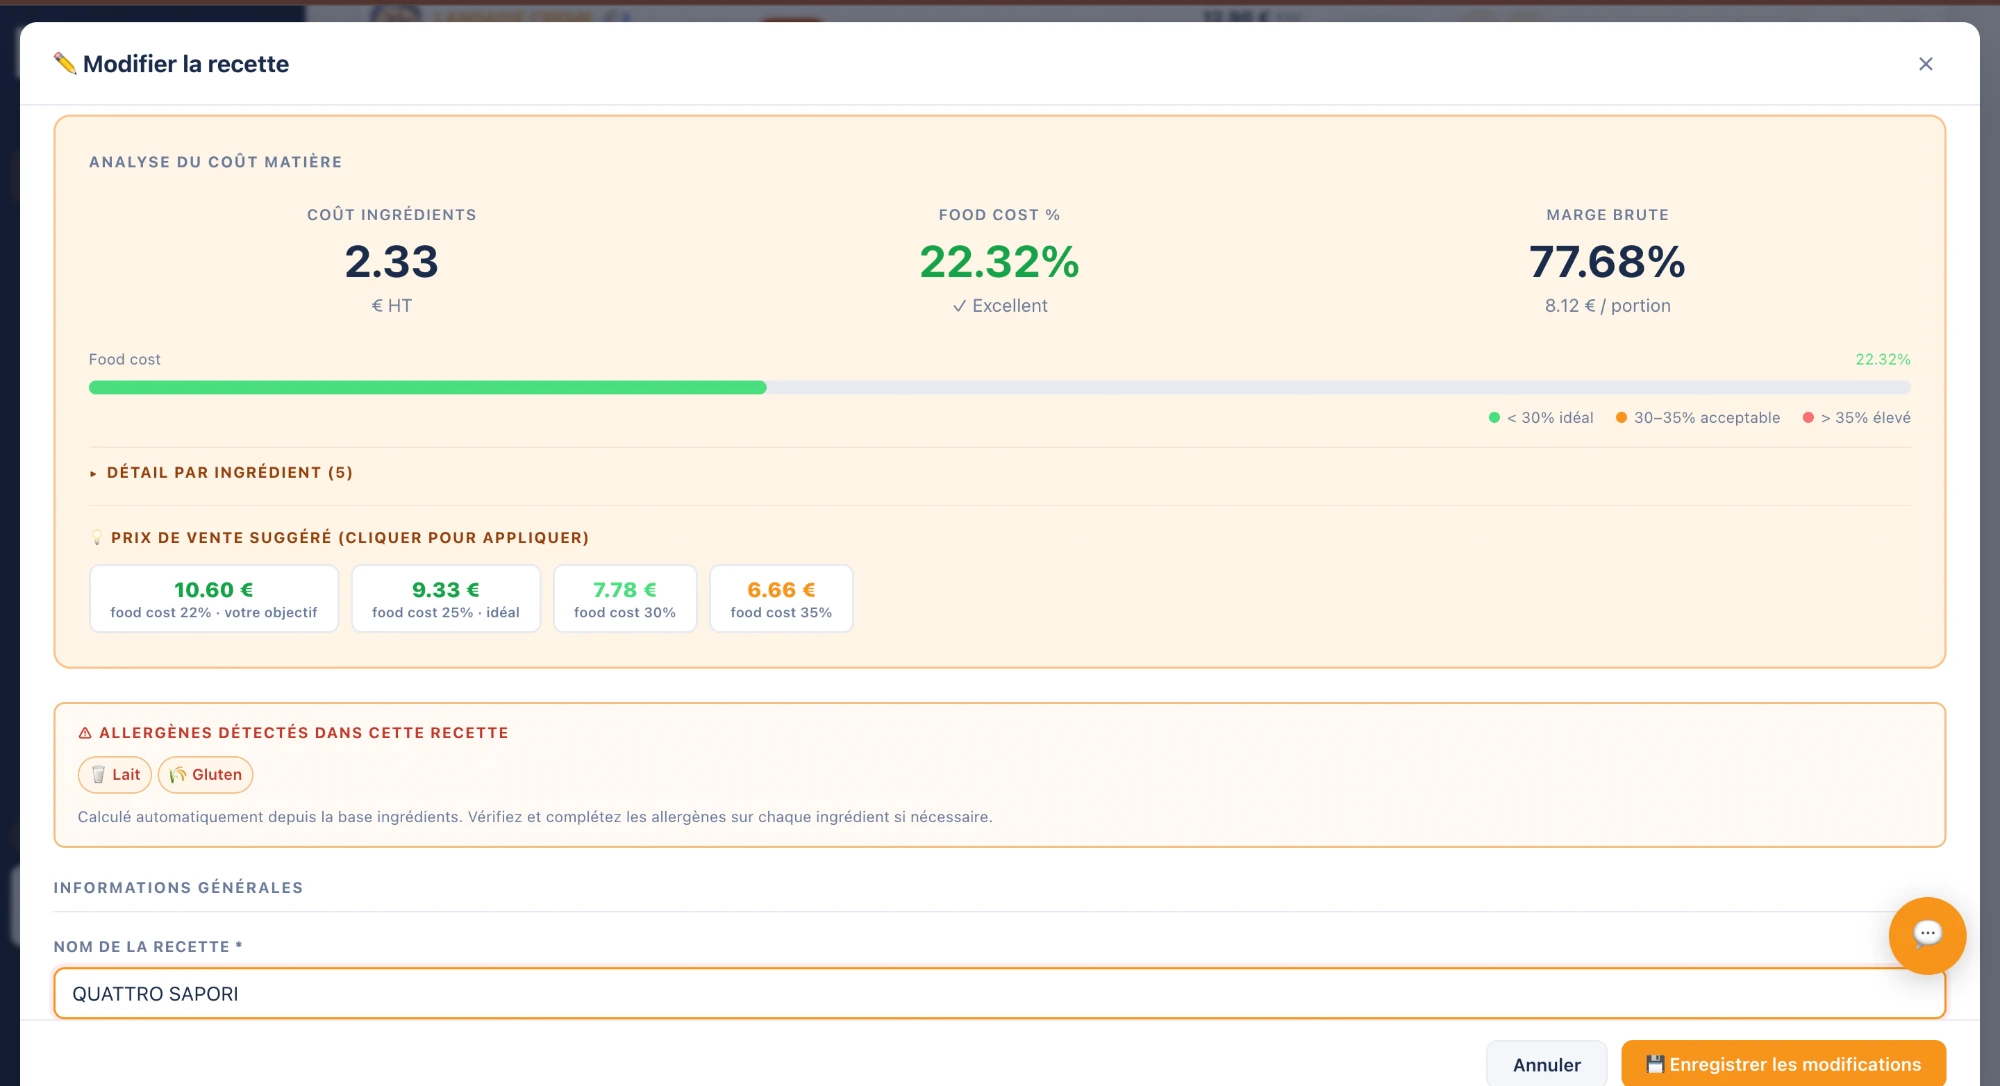
Task: Click the floppy disk icon on Enregistrer button
Action: 1655,1064
